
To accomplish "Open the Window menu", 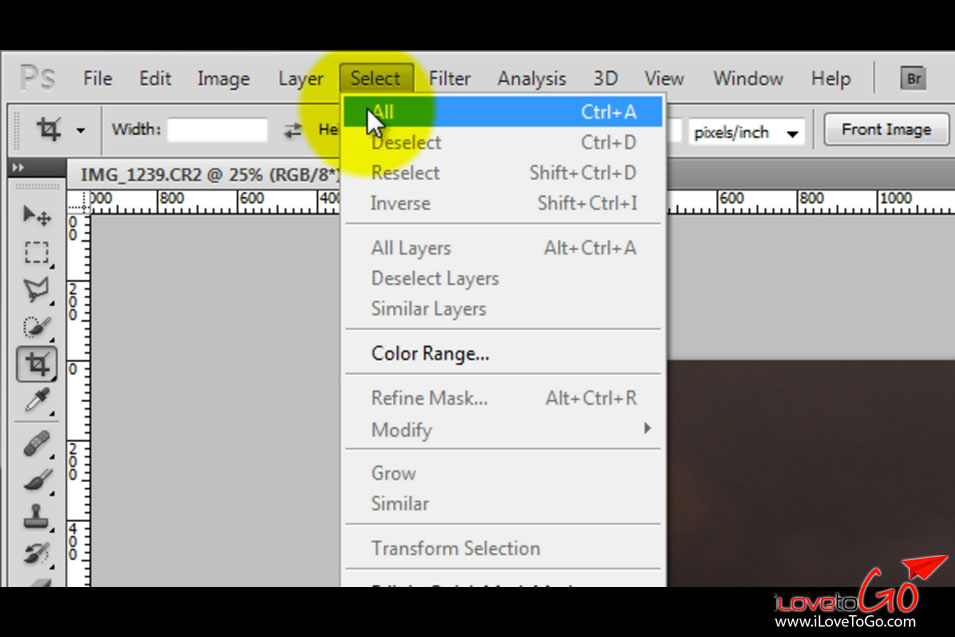I will 748,79.
